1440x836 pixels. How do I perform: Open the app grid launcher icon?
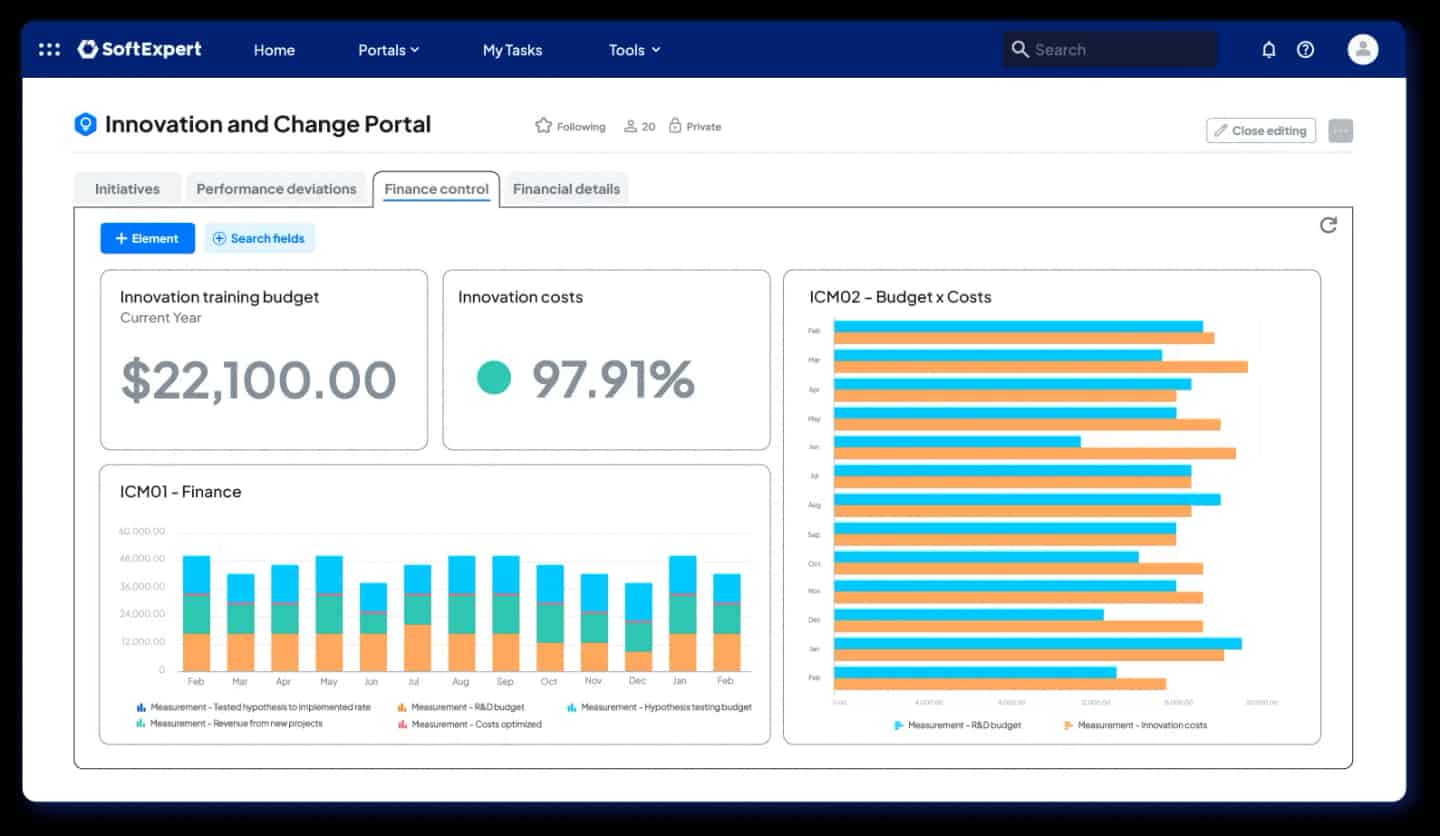[x=48, y=49]
